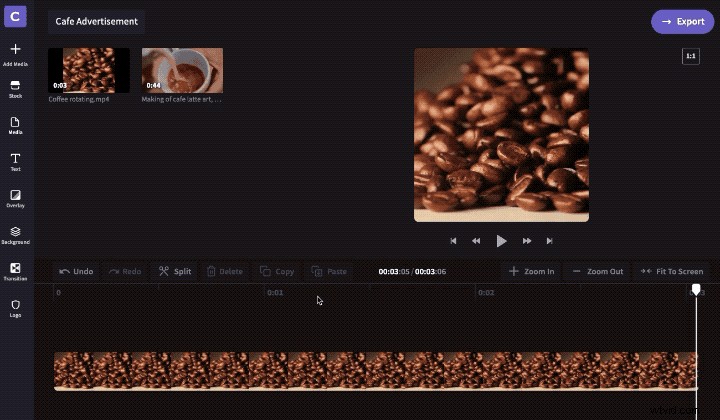Click the 00:03:05 timecode display
This screenshot has height=420, width=720.
(x=394, y=271)
